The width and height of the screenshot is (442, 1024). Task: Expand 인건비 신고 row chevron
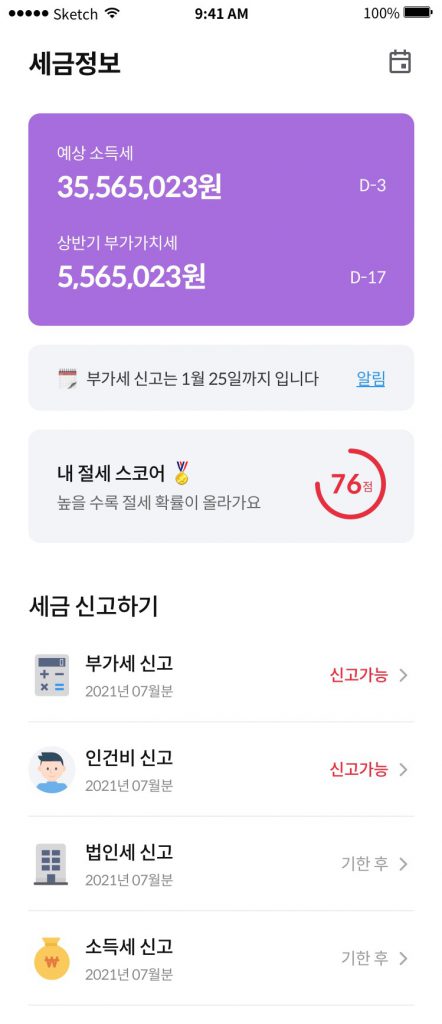pyautogui.click(x=403, y=770)
